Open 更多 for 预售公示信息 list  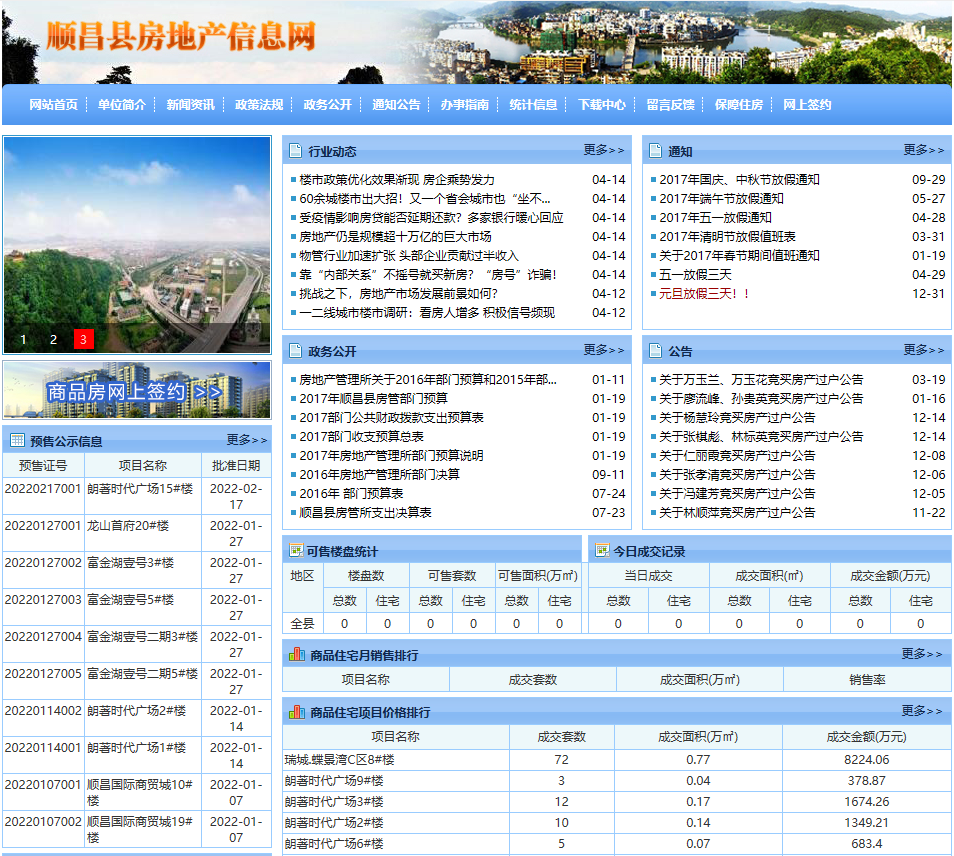coord(247,440)
